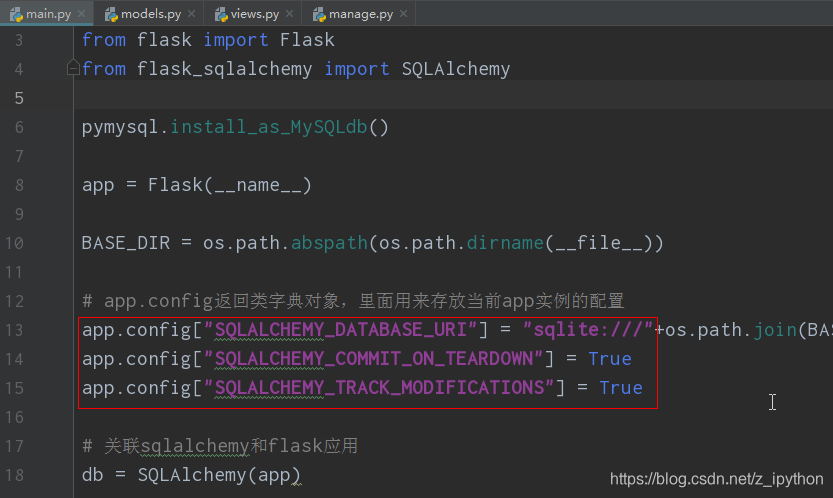This screenshot has height=498, width=833.
Task: Close the manage.py tab
Action: coord(404,14)
